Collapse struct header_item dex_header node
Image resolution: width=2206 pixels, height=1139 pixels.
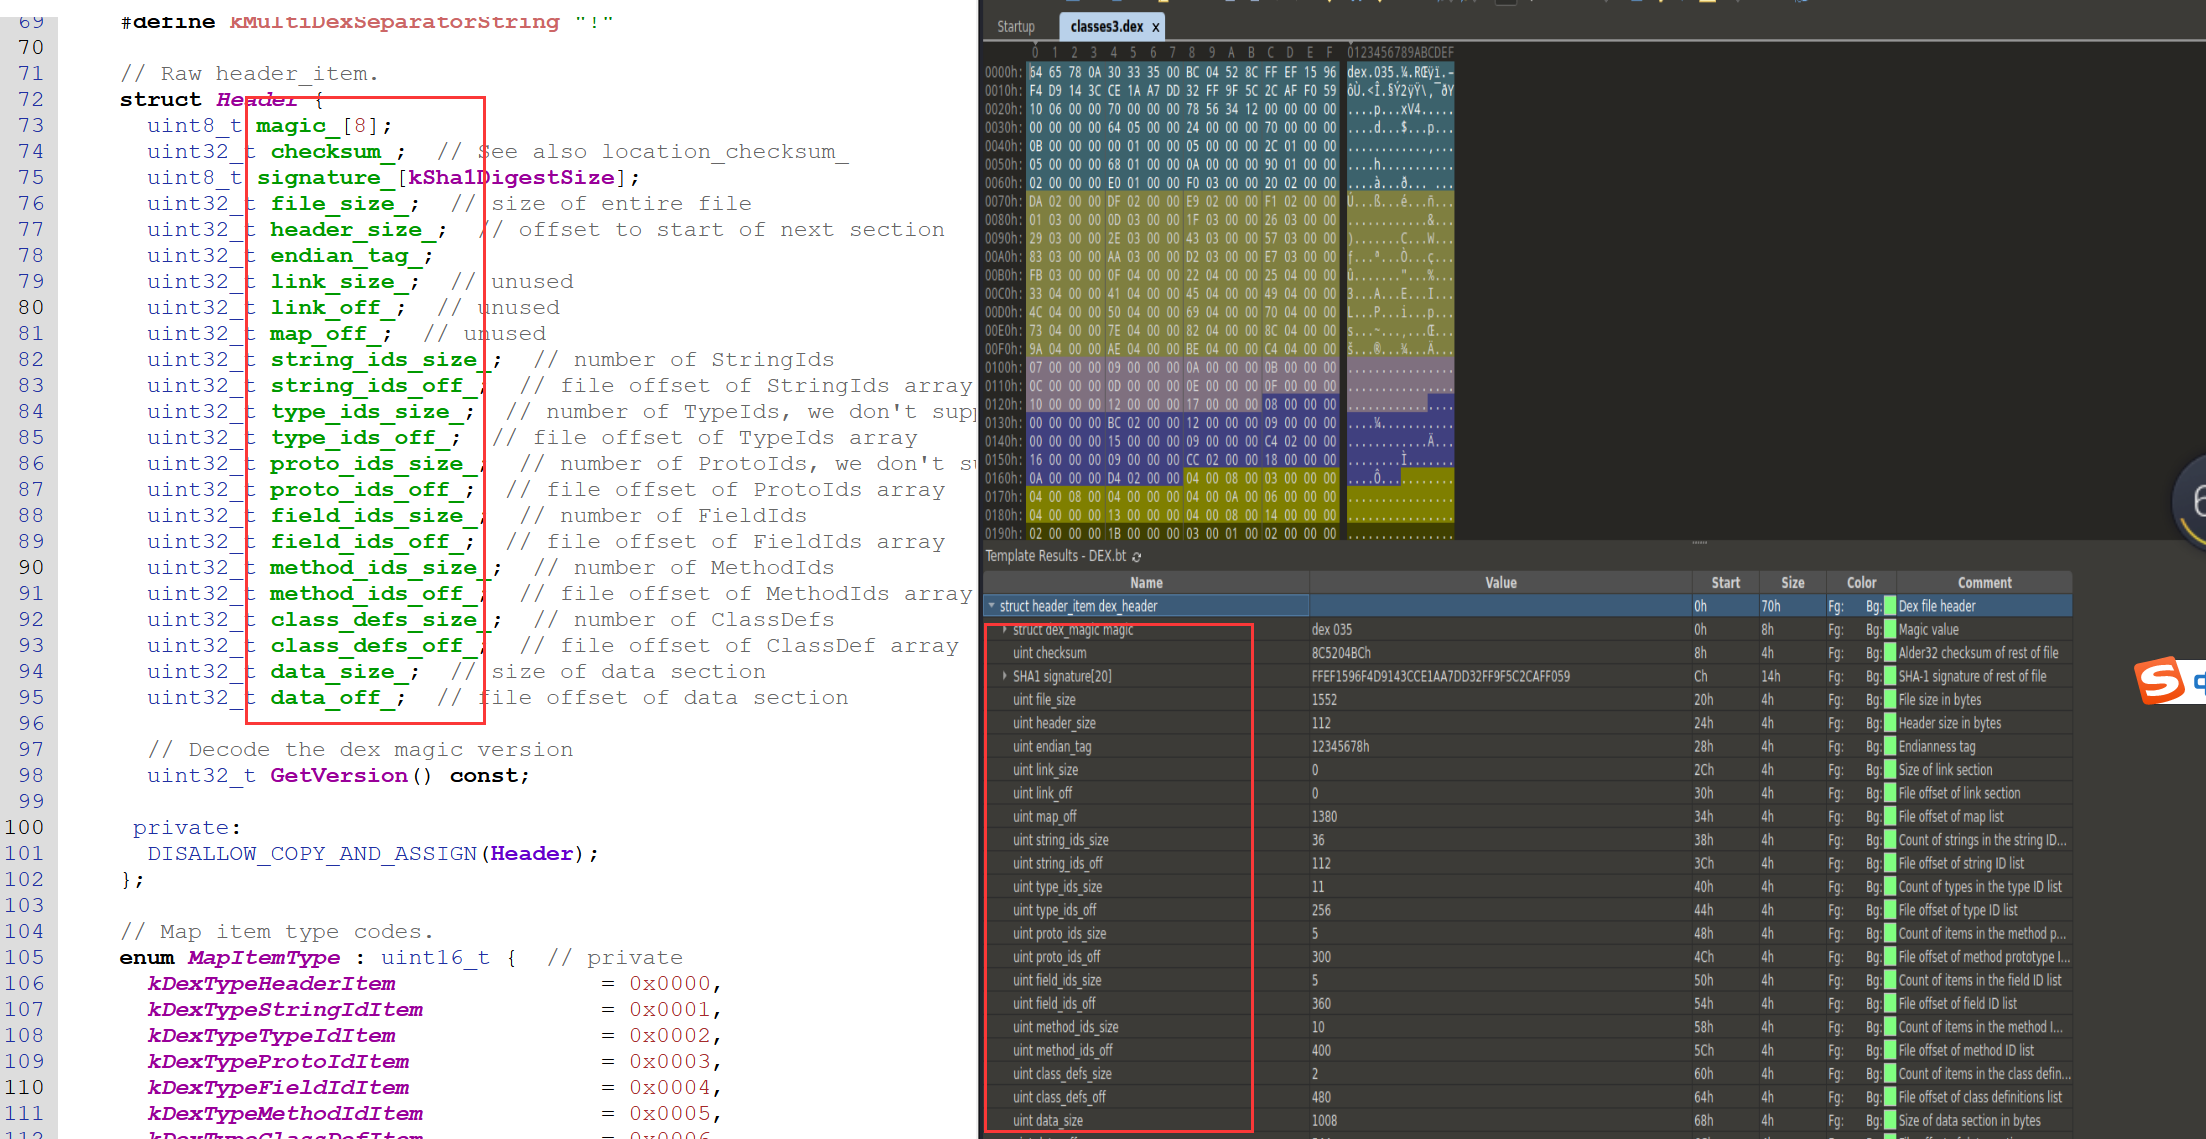(992, 606)
